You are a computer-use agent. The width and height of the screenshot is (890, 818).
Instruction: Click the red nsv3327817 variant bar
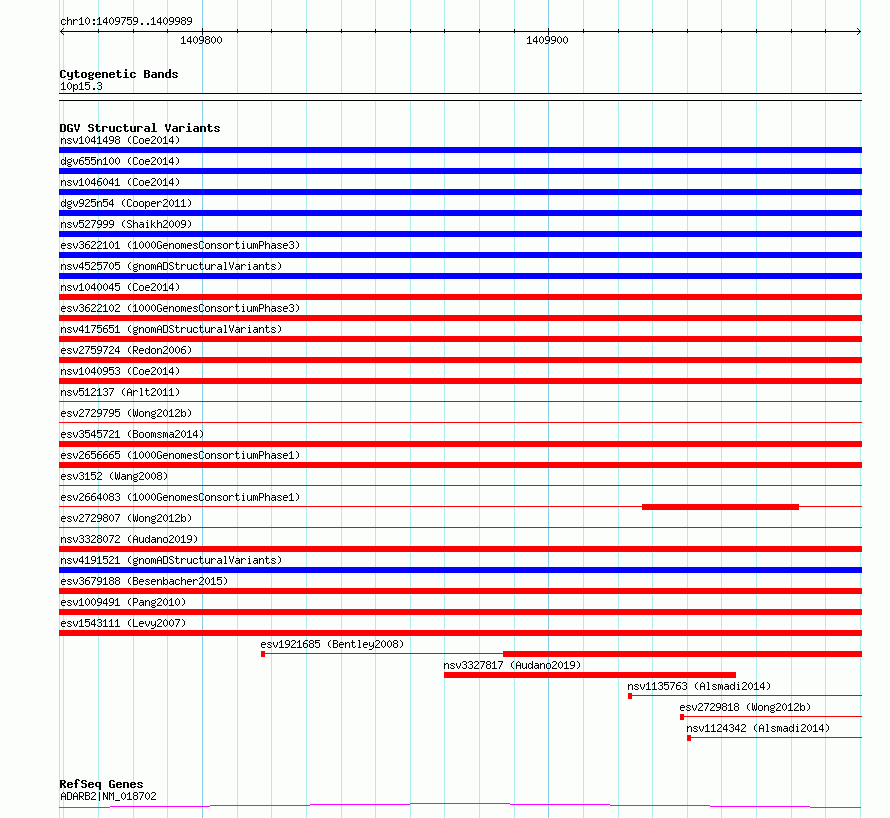click(590, 675)
